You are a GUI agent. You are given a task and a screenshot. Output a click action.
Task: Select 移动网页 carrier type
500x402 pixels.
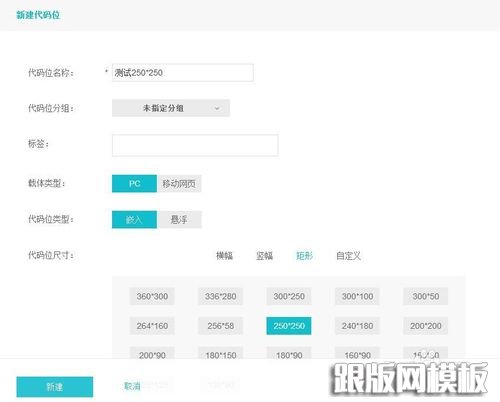coord(179,184)
